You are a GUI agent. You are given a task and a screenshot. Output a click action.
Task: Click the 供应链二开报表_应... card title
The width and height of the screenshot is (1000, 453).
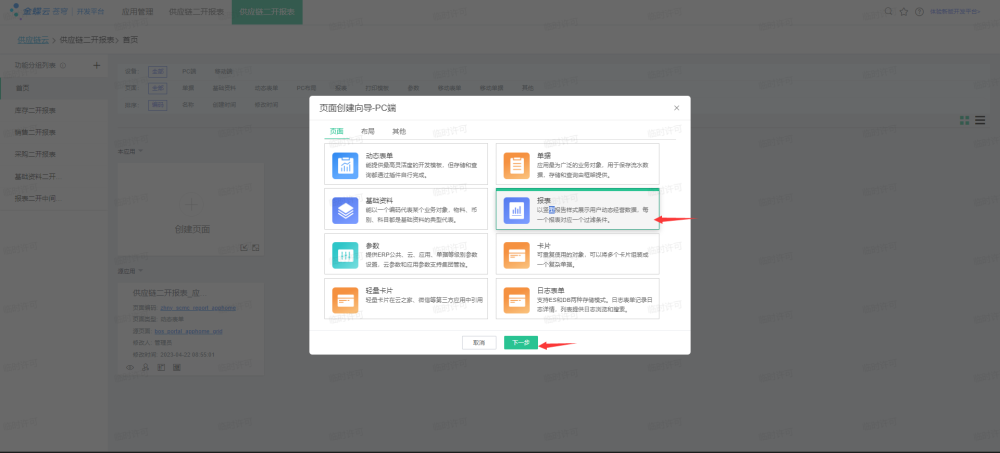tap(170, 293)
